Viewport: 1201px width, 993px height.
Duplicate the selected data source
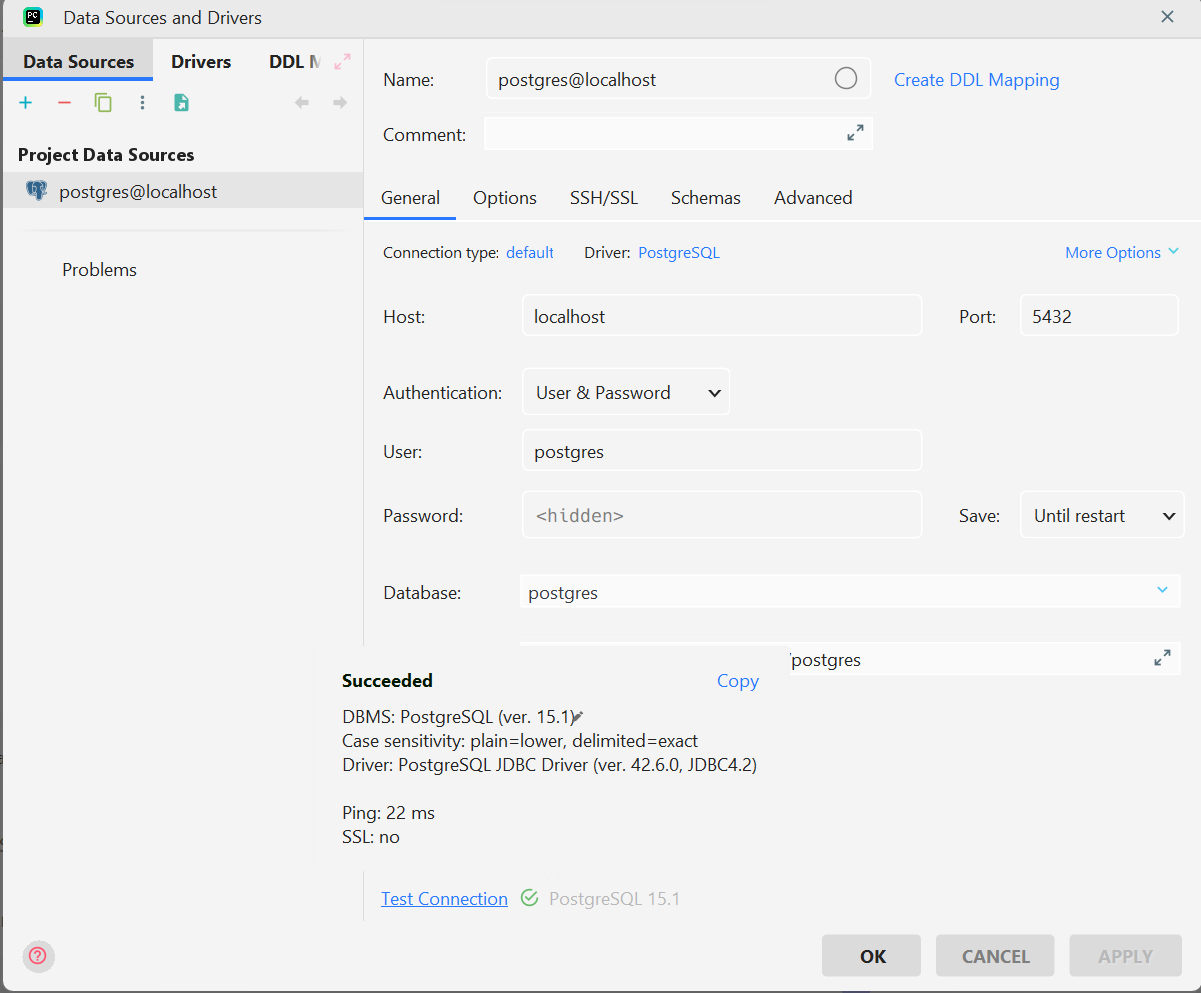pos(103,103)
